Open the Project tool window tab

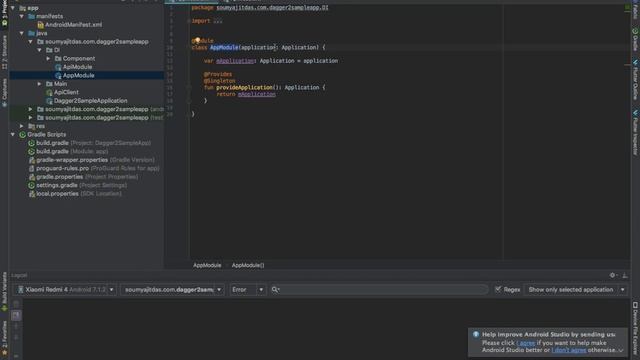click(x=4, y=13)
